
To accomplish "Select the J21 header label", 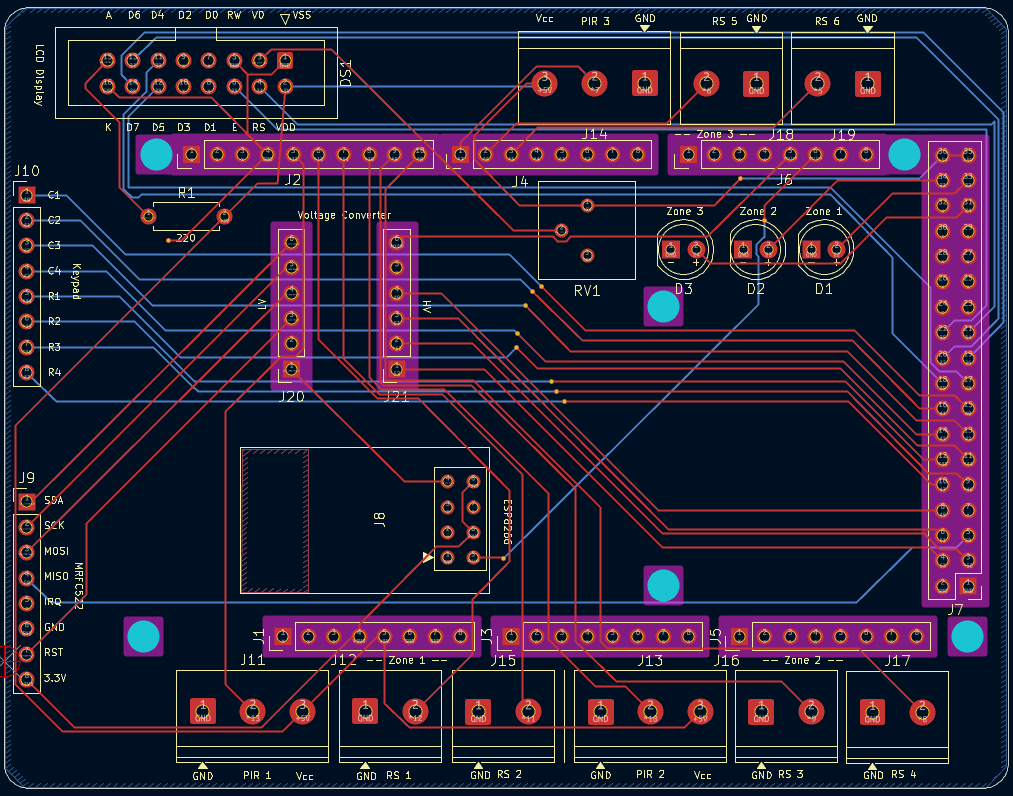I will coord(396,396).
